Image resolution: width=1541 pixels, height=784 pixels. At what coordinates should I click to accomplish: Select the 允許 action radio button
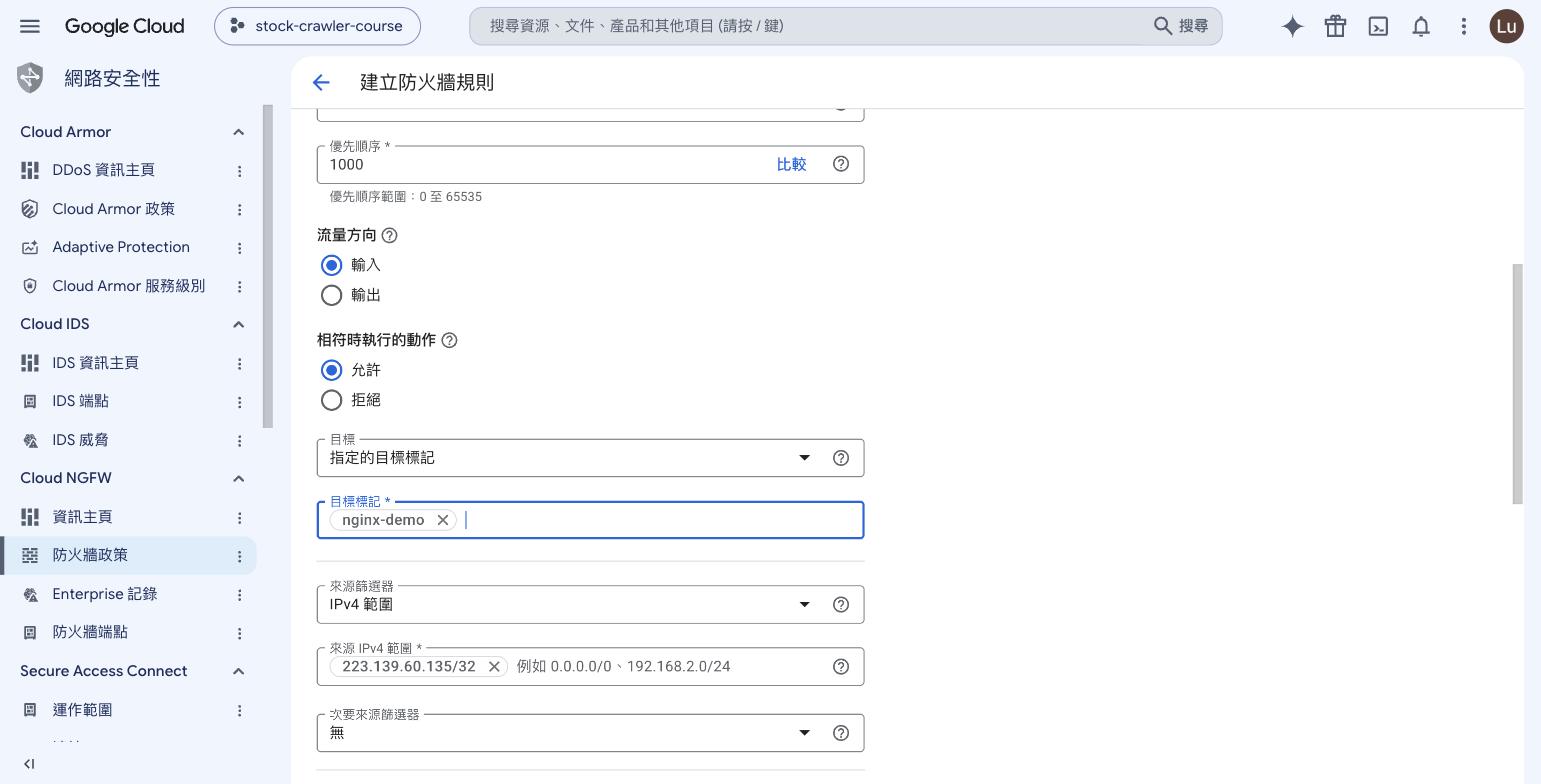332,370
